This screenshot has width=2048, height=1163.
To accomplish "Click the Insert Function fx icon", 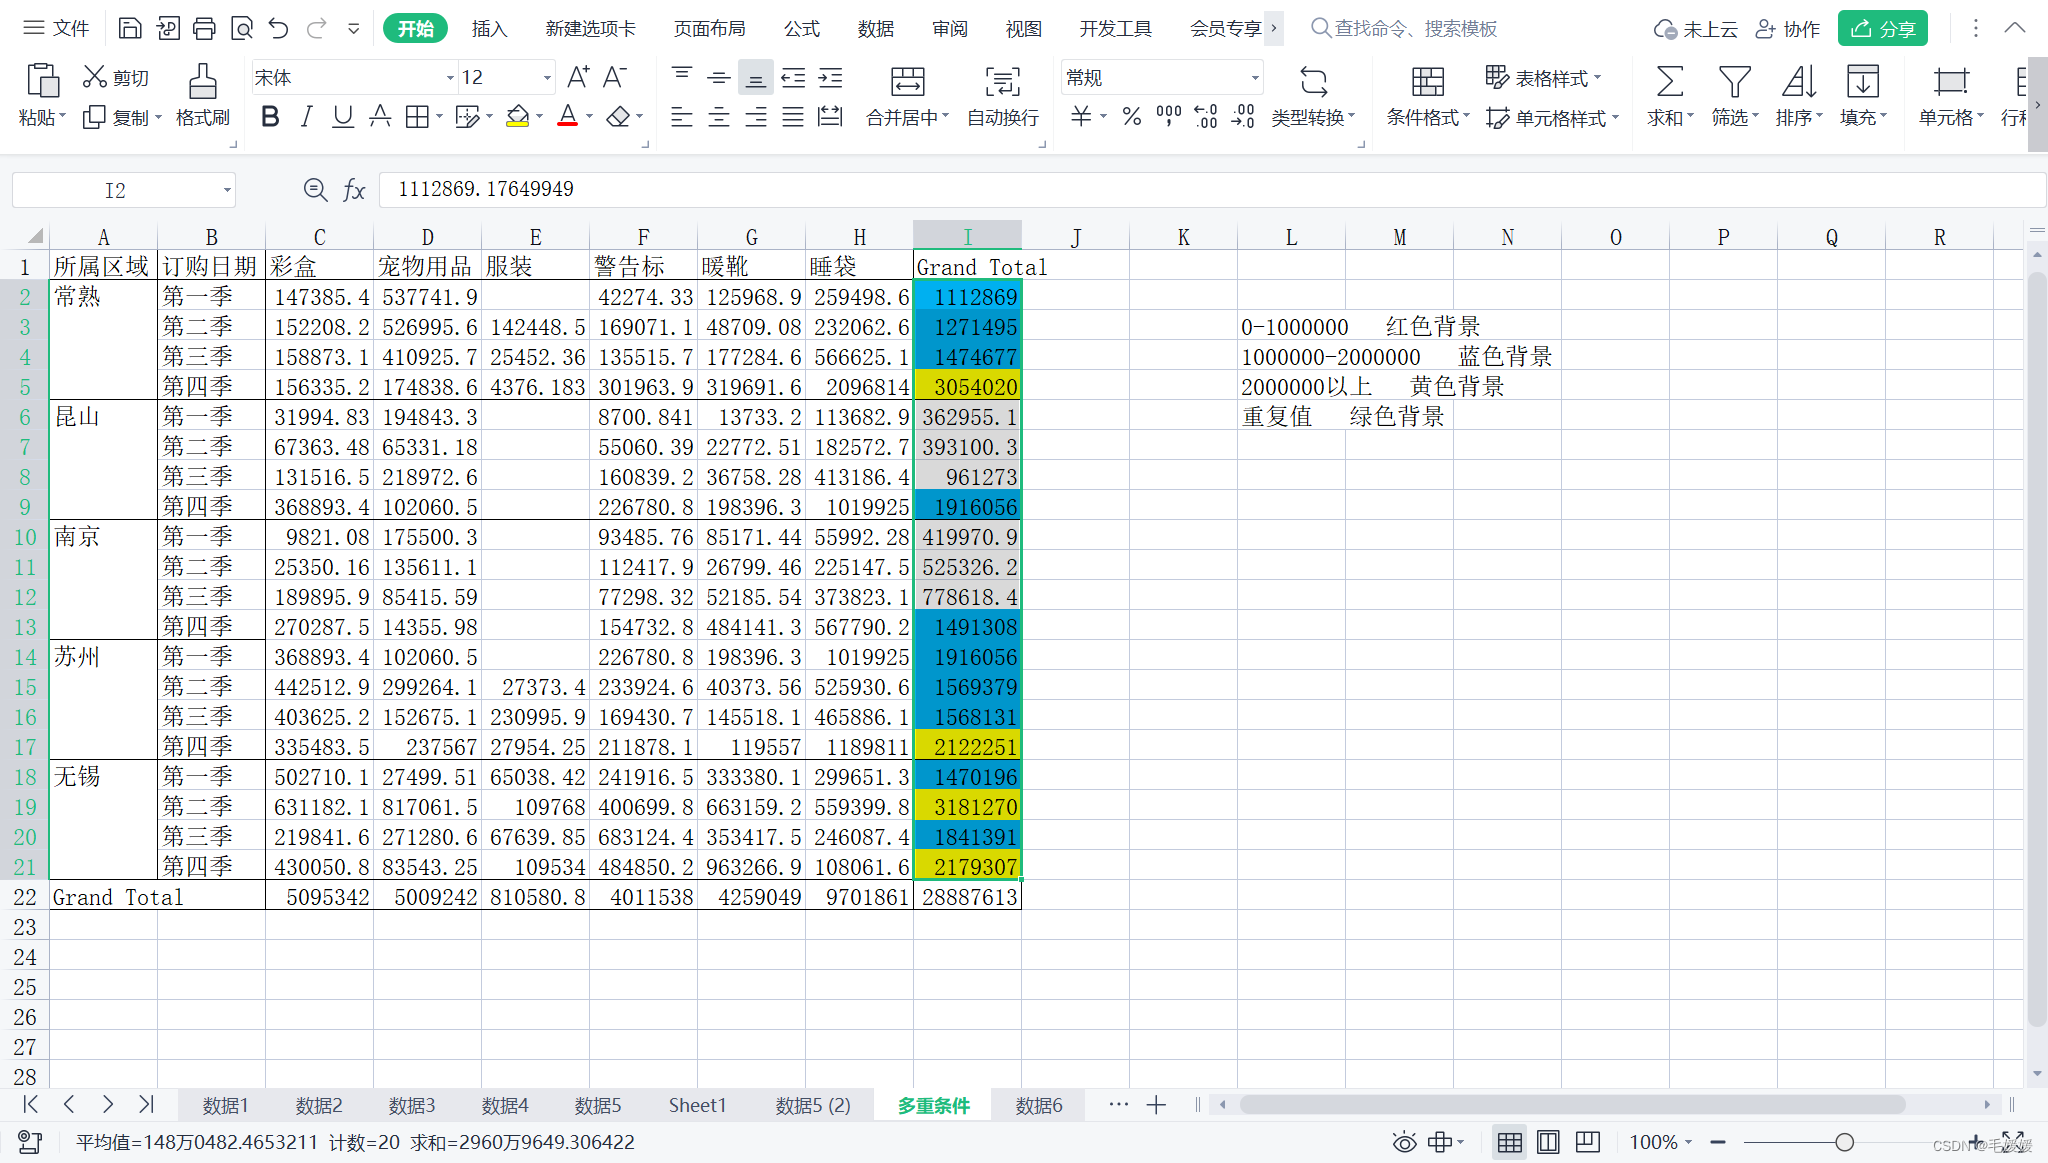I will tap(354, 190).
